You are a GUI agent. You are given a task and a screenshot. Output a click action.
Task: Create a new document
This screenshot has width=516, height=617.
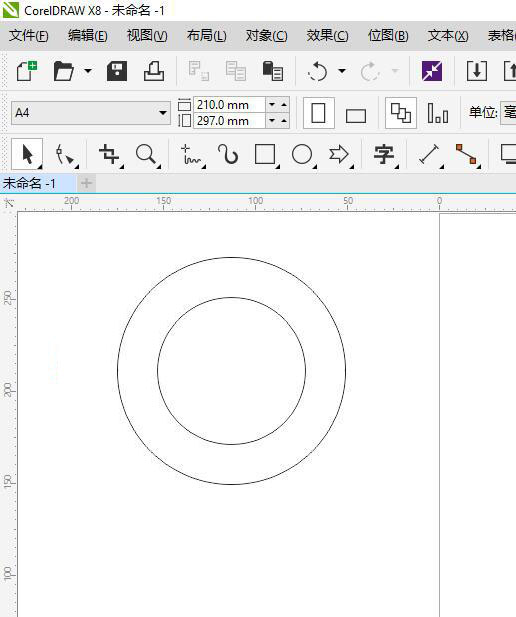click(26, 71)
